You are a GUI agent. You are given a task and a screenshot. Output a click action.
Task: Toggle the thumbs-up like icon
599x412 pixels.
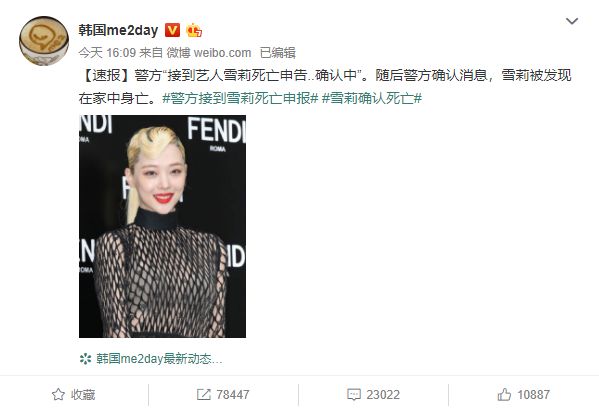pos(504,394)
